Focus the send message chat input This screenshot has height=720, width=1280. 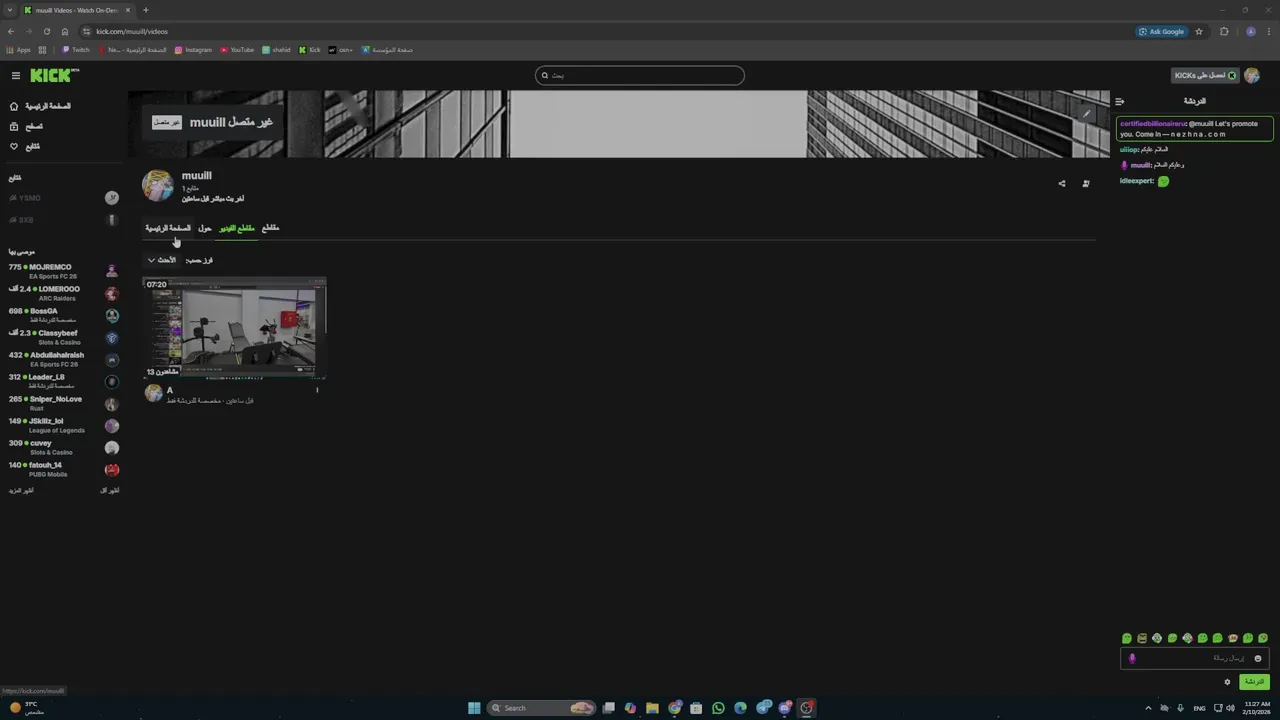[1195, 658]
